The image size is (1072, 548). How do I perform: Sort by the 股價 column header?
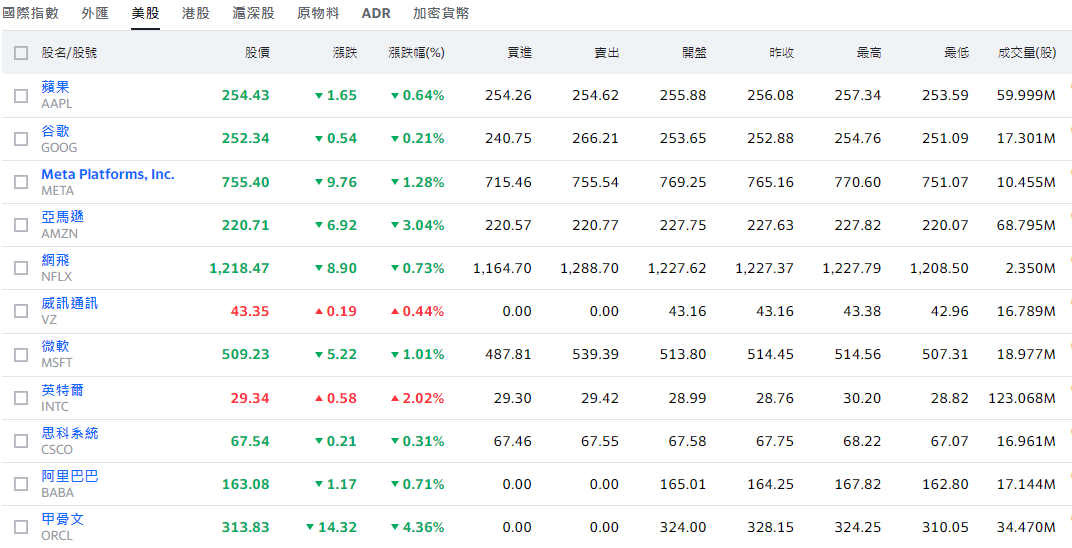point(258,53)
